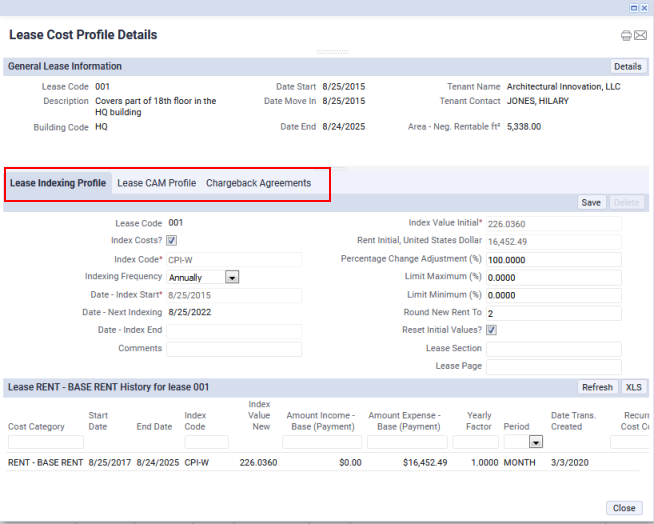Click the CPI-W cell in history row
This screenshot has width=654, height=524.
click(197, 463)
